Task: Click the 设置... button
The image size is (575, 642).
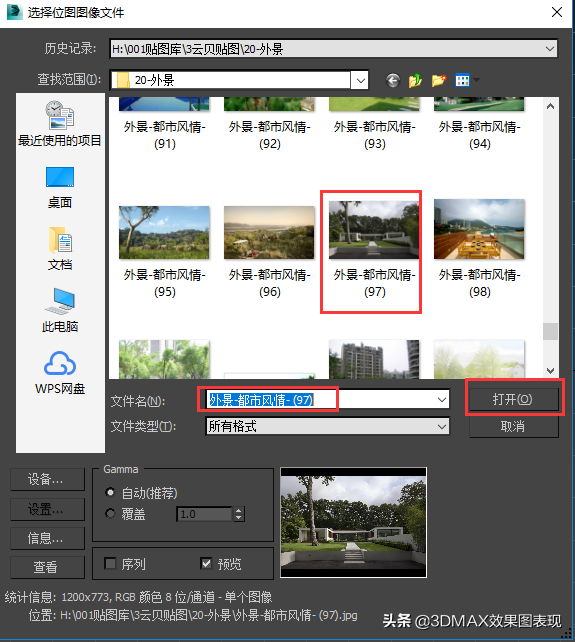Action: (x=47, y=509)
